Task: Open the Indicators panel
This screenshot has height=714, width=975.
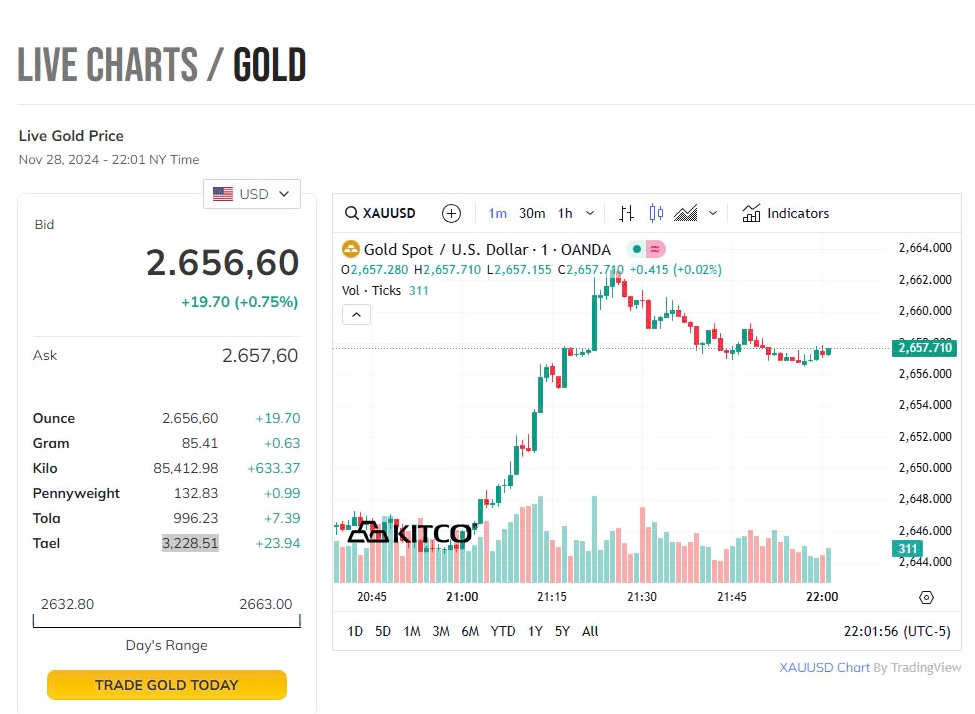Action: click(786, 213)
